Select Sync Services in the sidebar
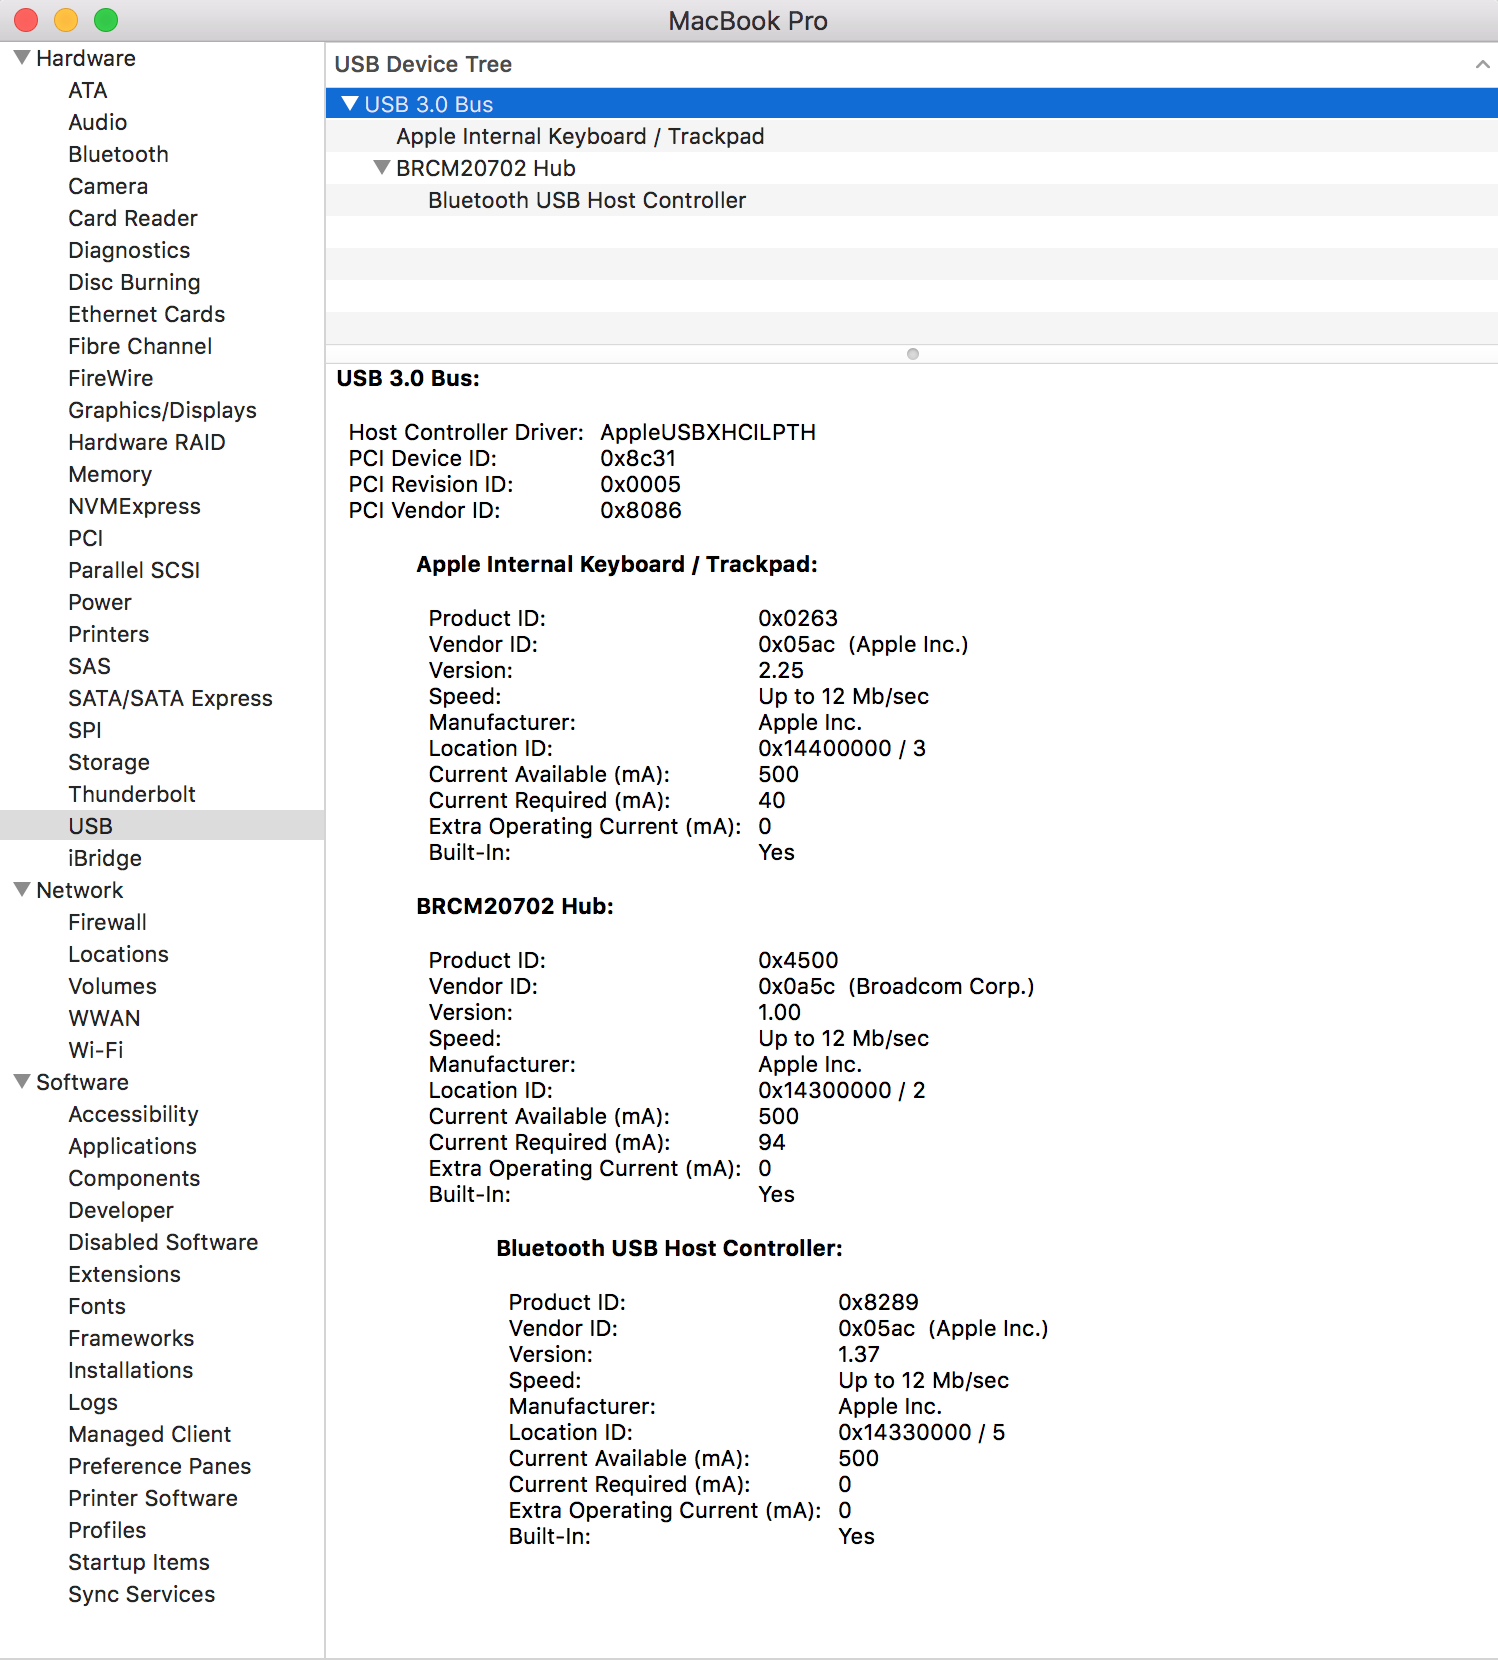 [141, 1594]
